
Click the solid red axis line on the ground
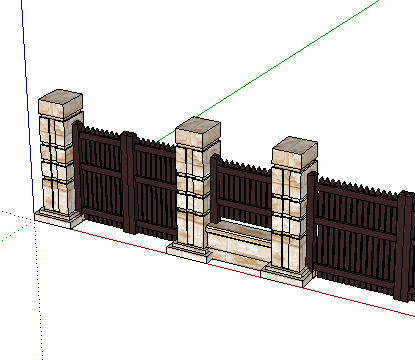coord(360,302)
